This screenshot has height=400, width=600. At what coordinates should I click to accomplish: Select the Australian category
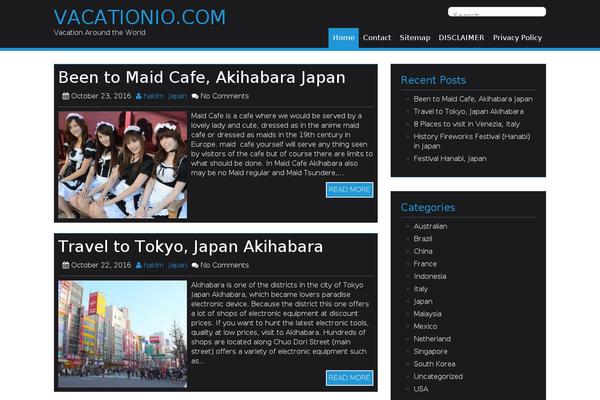[430, 227]
